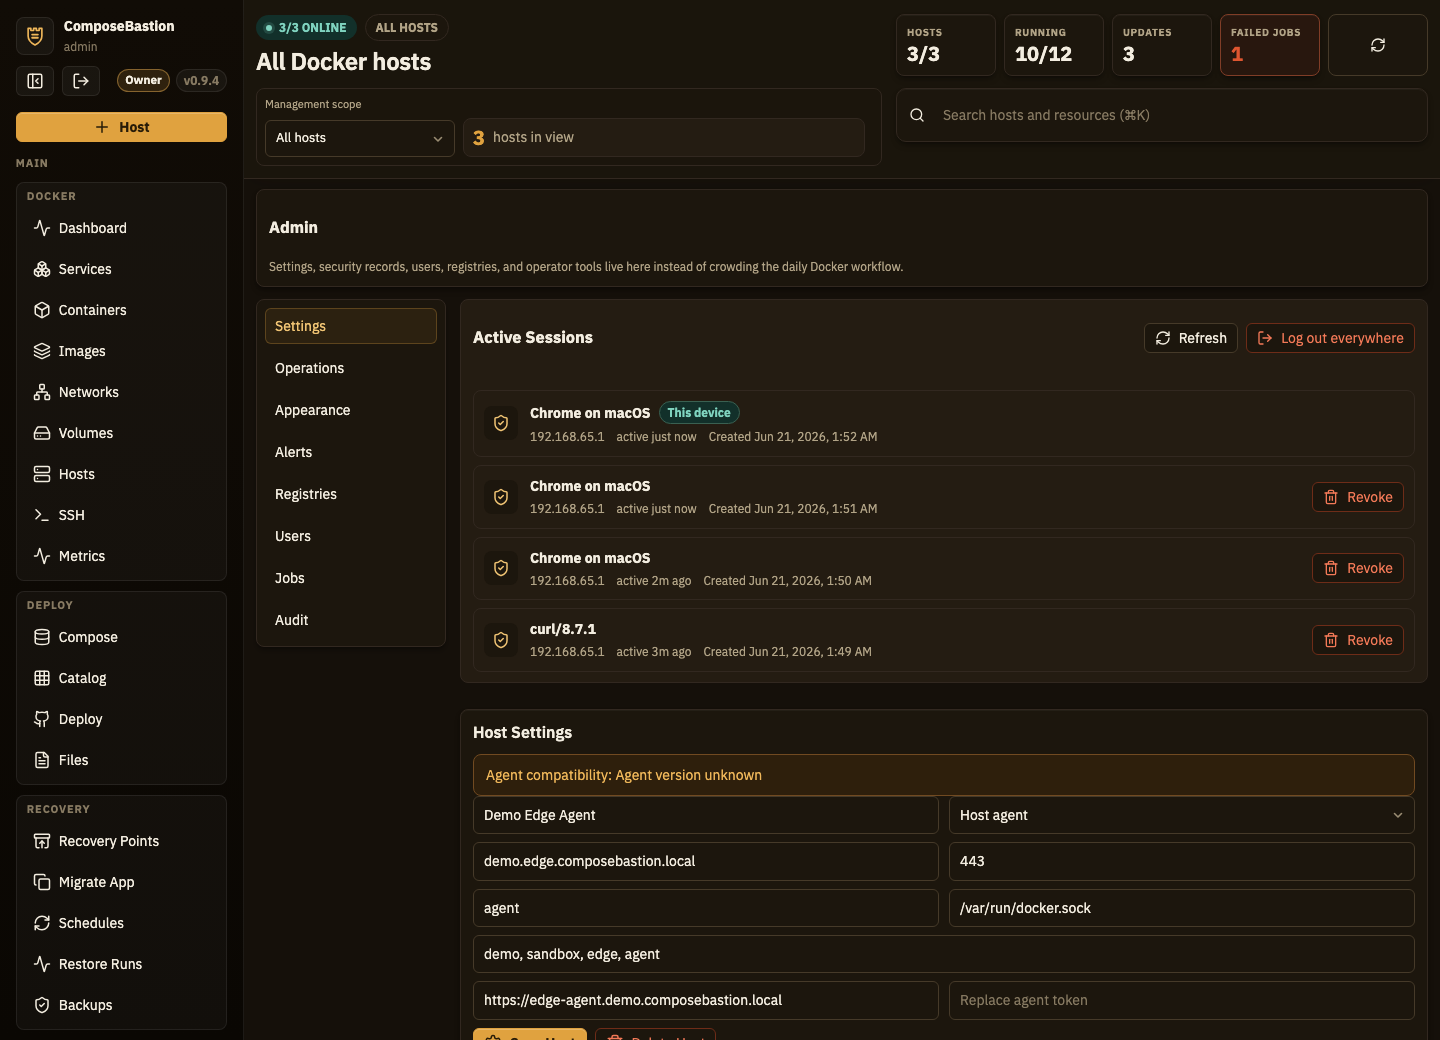The width and height of the screenshot is (1440, 1040).
Task: Click the 3 hosts in view indicator
Action: [x=664, y=138]
